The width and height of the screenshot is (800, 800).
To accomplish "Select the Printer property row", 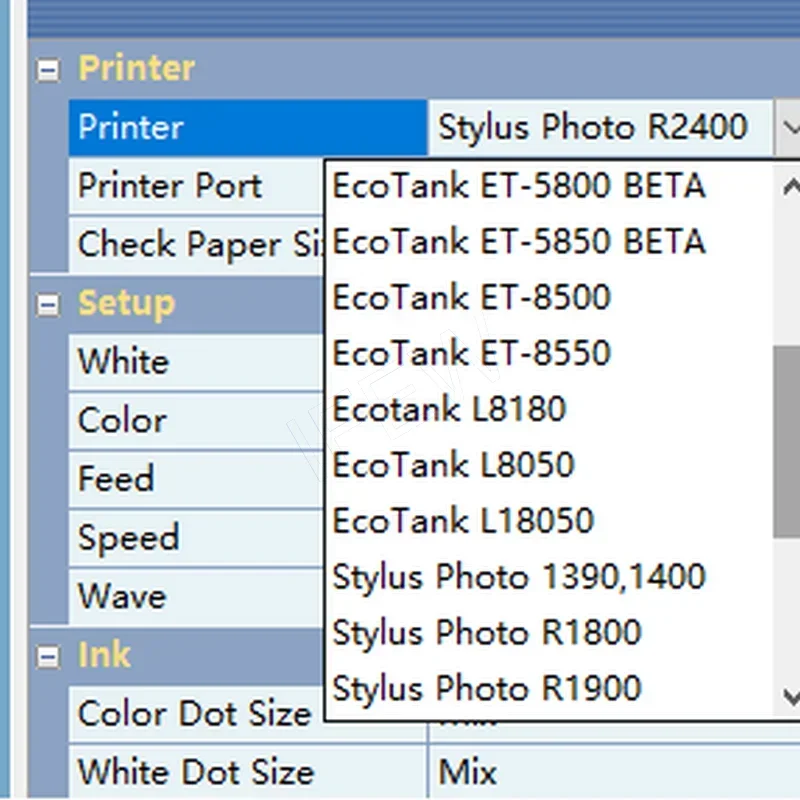I will click(x=248, y=128).
